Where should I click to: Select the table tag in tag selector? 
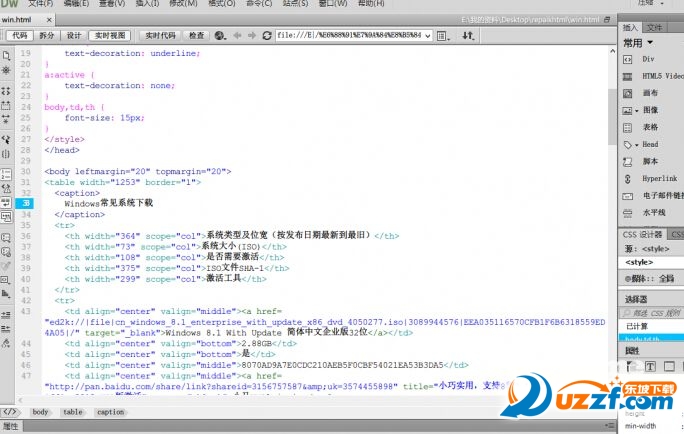(72, 412)
